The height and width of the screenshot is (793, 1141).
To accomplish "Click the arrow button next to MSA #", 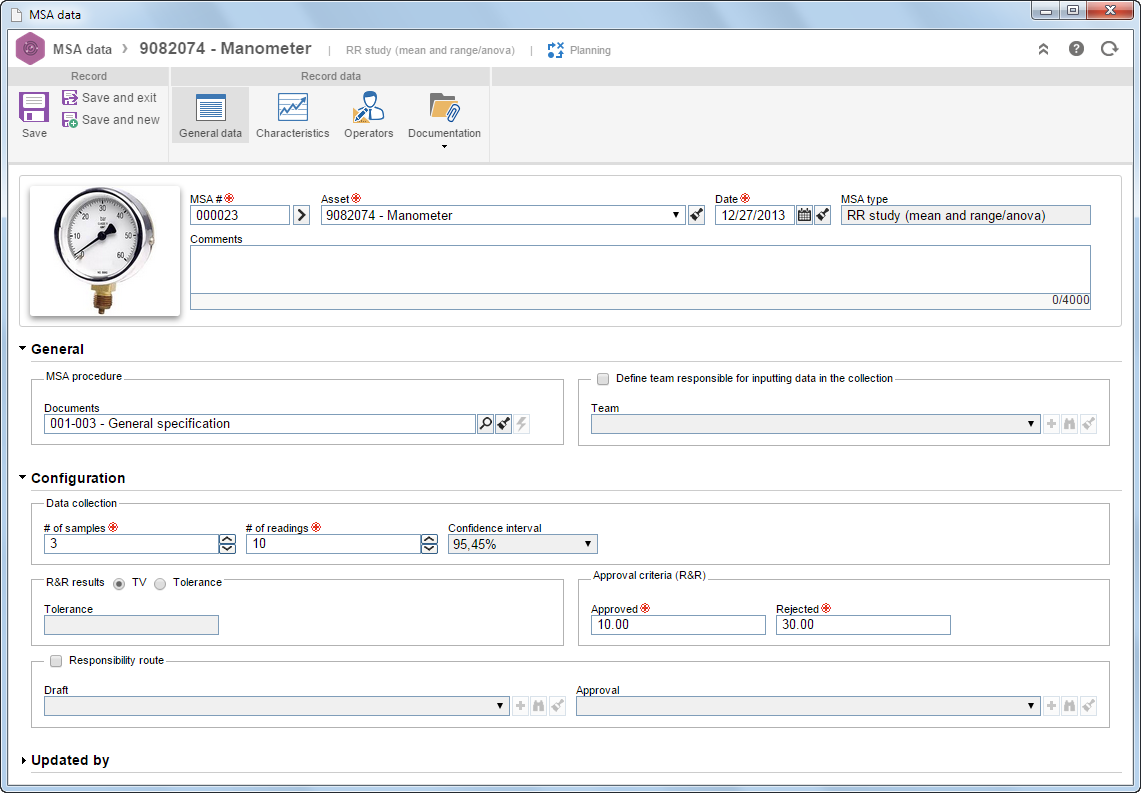I will pos(301,215).
